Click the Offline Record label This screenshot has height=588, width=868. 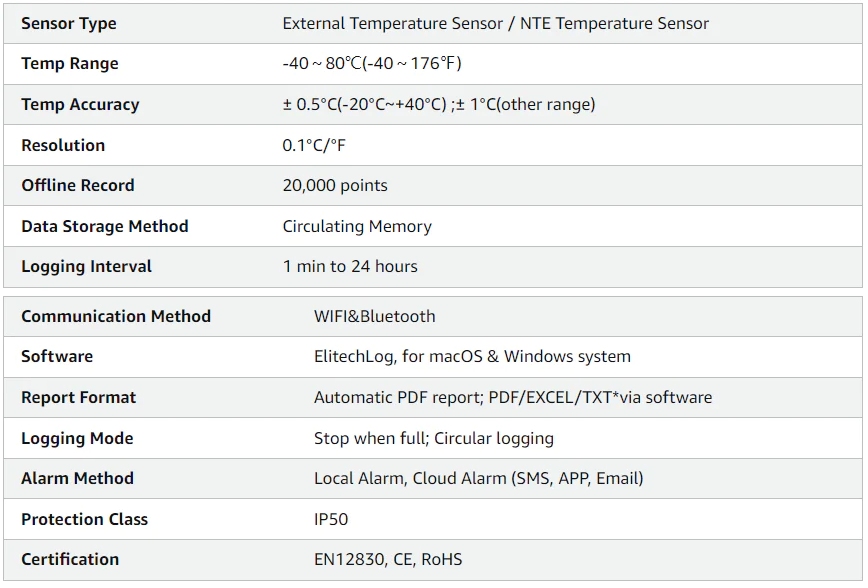[78, 185]
